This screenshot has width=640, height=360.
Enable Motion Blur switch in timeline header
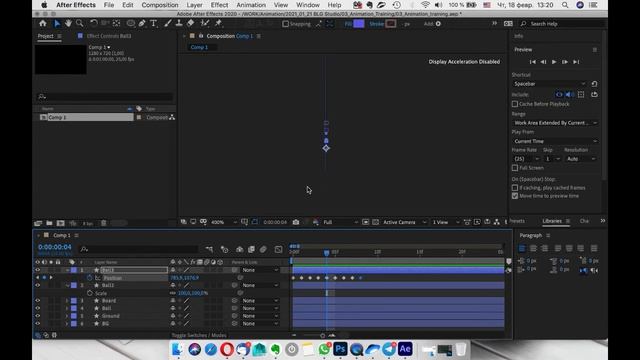click(263, 249)
